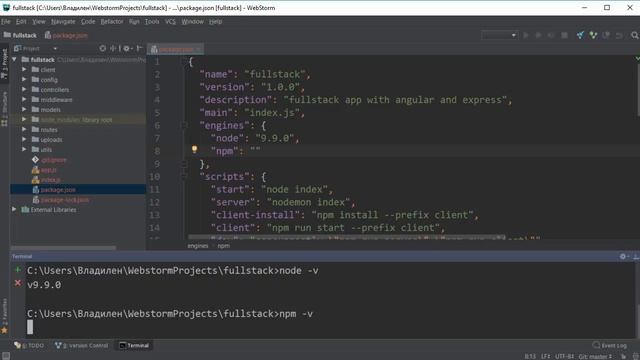Open the Version Control tool window tab
The image size is (640, 360).
(x=82, y=345)
